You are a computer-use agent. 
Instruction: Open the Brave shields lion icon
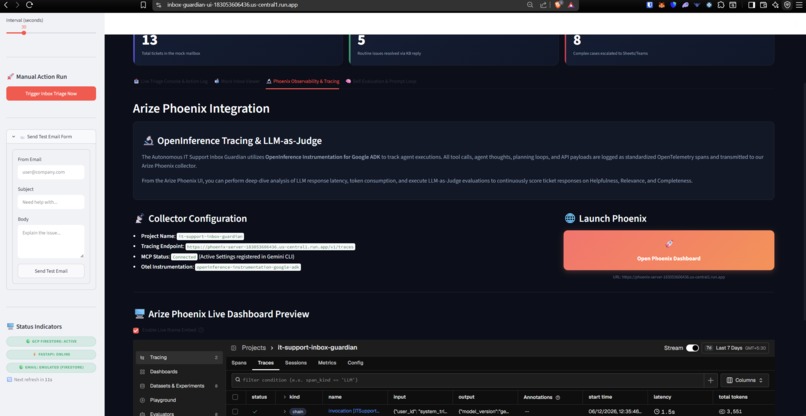coord(558,5)
